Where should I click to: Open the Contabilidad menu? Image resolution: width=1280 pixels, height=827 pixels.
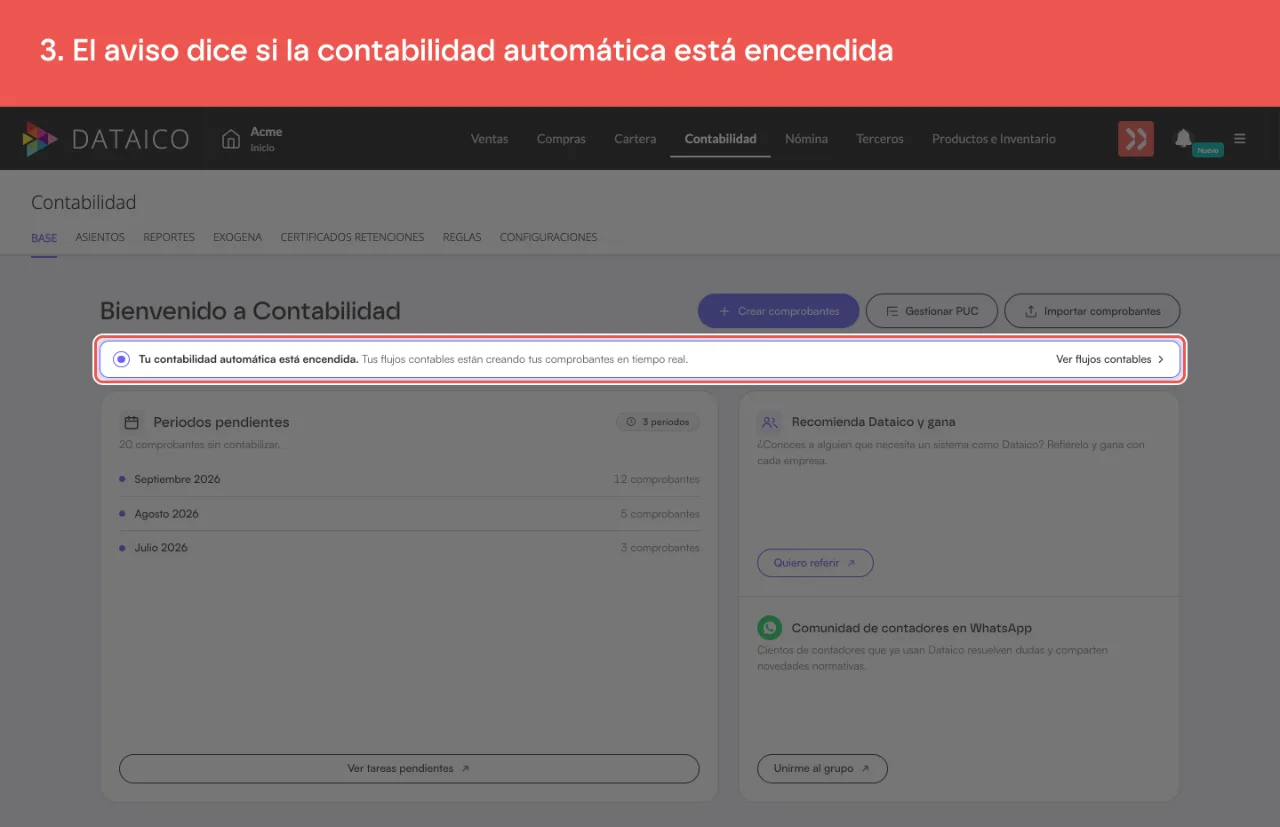pos(720,139)
